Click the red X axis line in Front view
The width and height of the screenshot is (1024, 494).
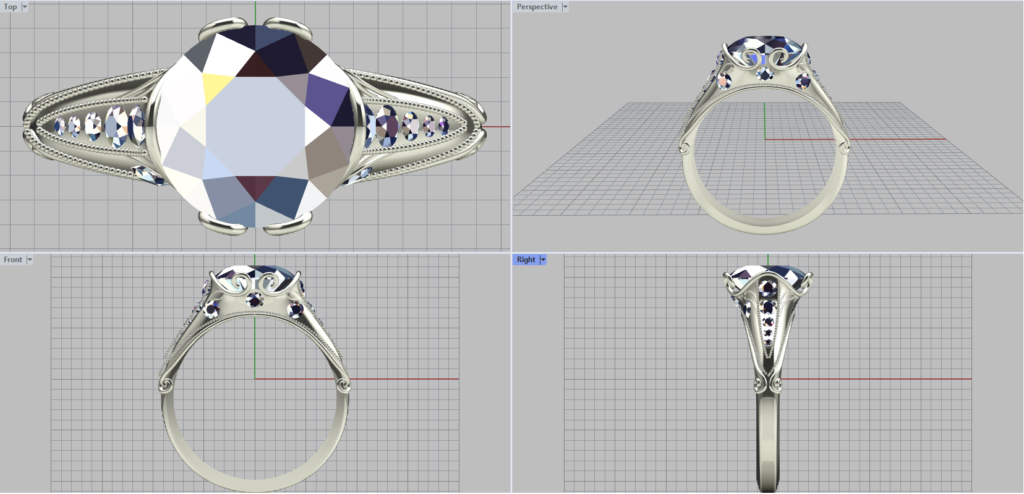pyautogui.click(x=400, y=379)
